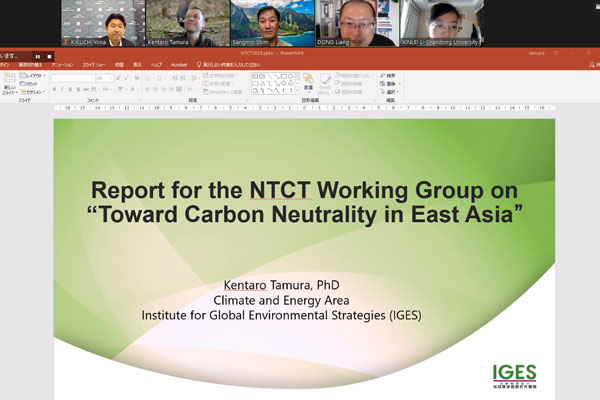The height and width of the screenshot is (400, 600).
Task: Select the Arrow line shape
Action: [276, 76]
